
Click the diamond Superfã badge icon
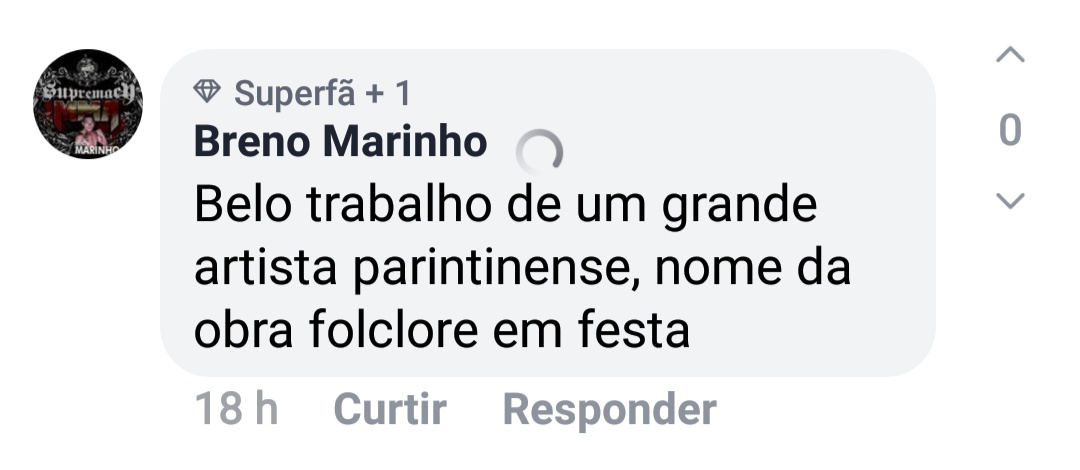point(207,93)
